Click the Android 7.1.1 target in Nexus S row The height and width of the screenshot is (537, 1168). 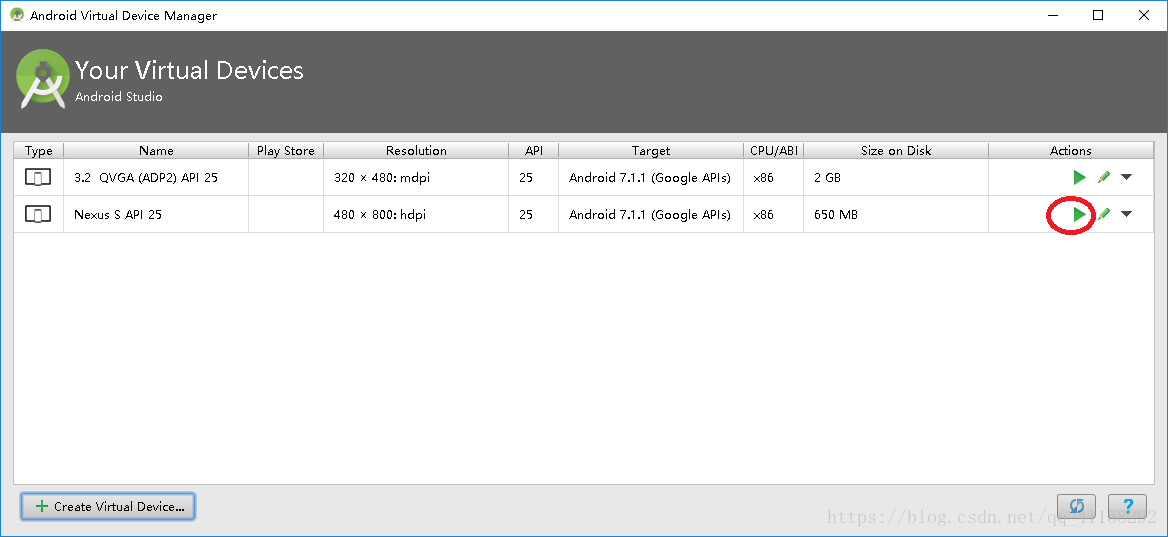(x=651, y=215)
